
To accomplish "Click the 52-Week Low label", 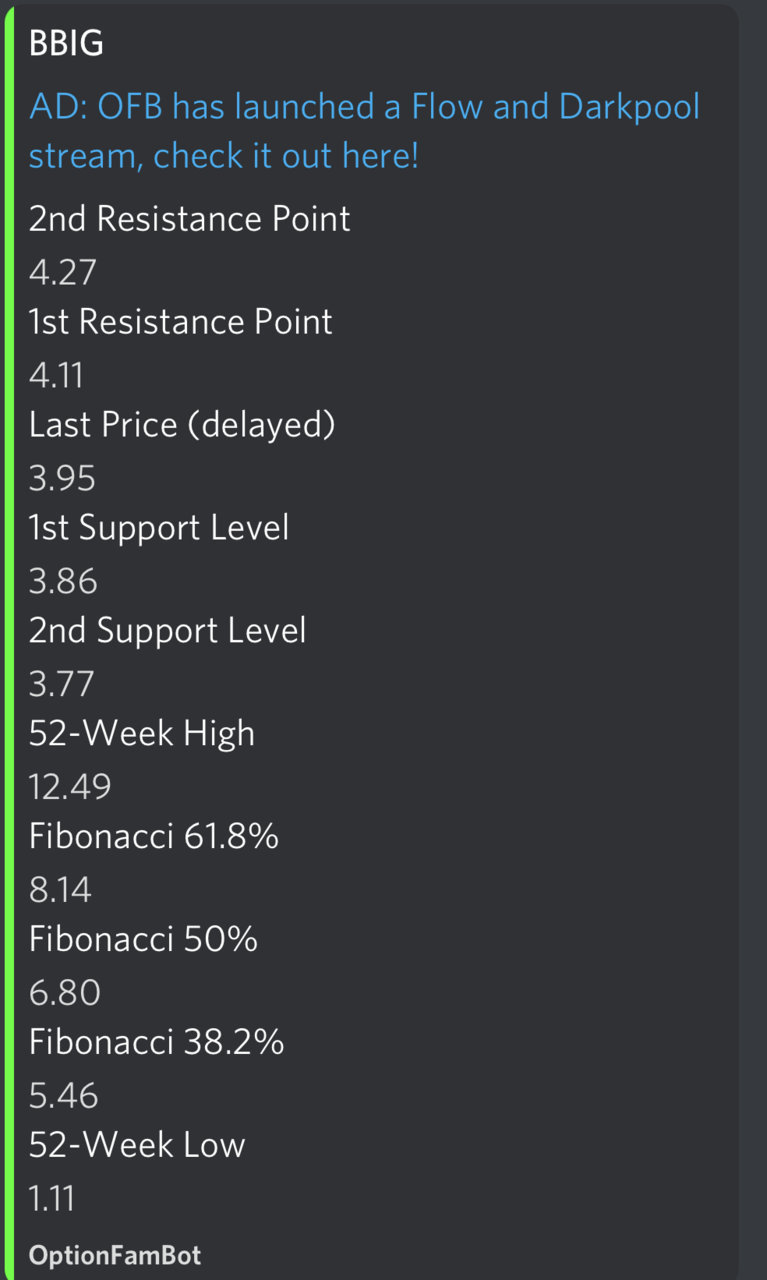I will (x=137, y=1145).
